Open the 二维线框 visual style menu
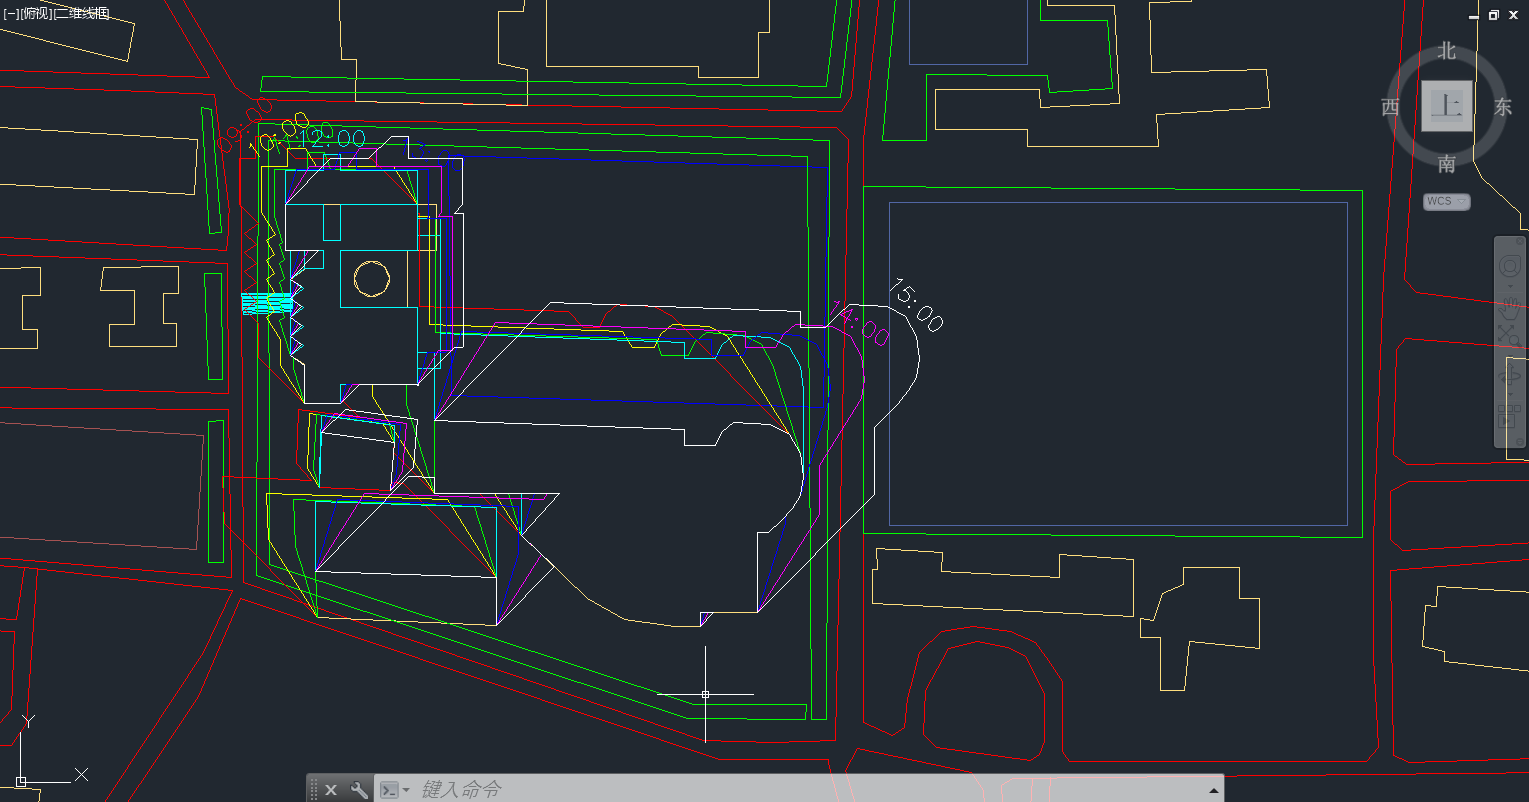 (x=82, y=13)
